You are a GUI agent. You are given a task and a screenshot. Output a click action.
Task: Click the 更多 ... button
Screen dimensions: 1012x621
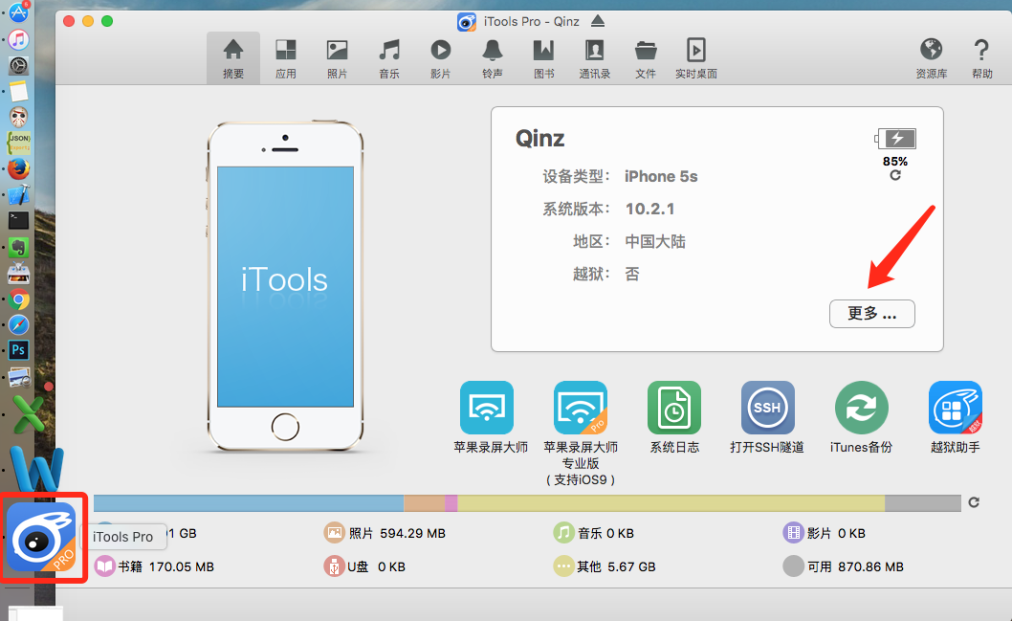click(872, 314)
